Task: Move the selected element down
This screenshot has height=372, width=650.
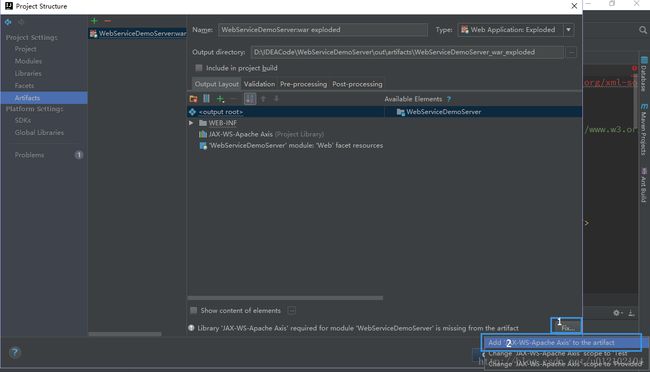Action: pos(276,99)
